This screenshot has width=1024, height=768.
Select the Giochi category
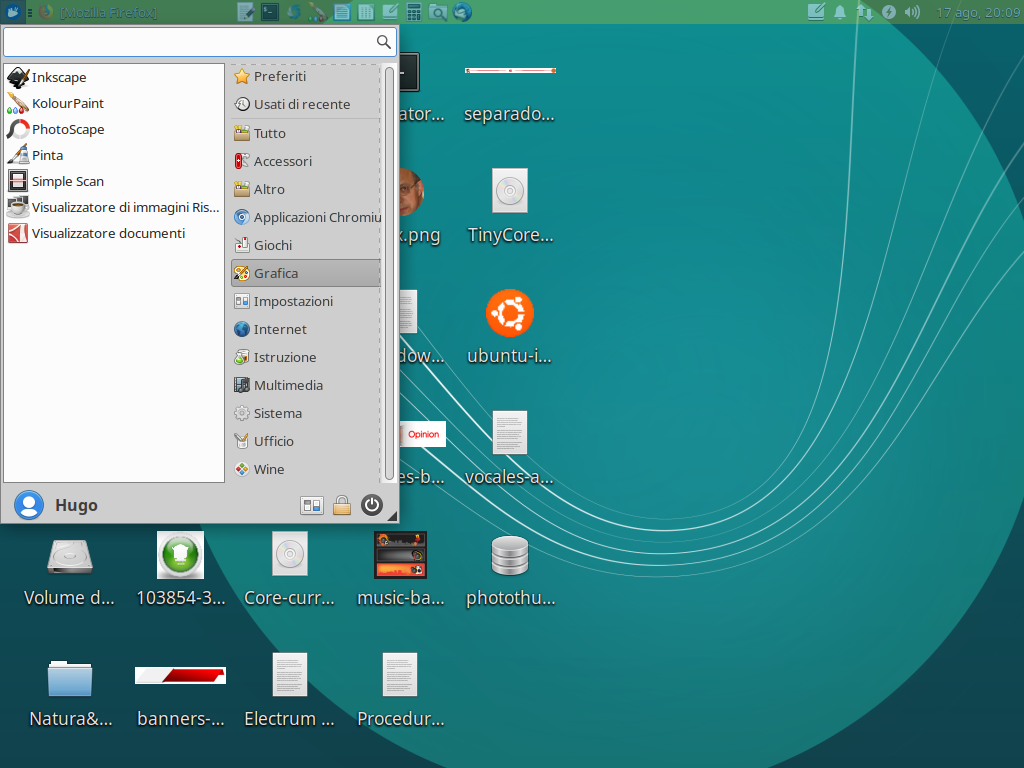(306, 246)
